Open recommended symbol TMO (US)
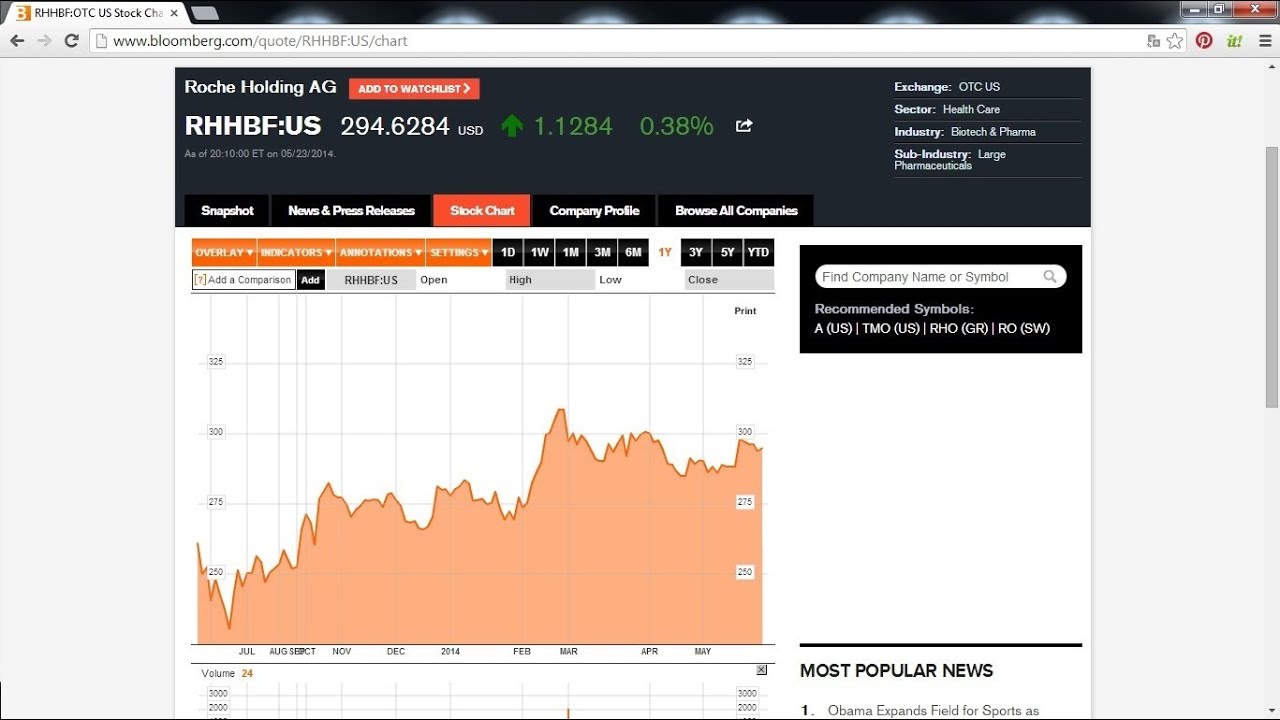Image resolution: width=1280 pixels, height=720 pixels. pyautogui.click(x=890, y=328)
